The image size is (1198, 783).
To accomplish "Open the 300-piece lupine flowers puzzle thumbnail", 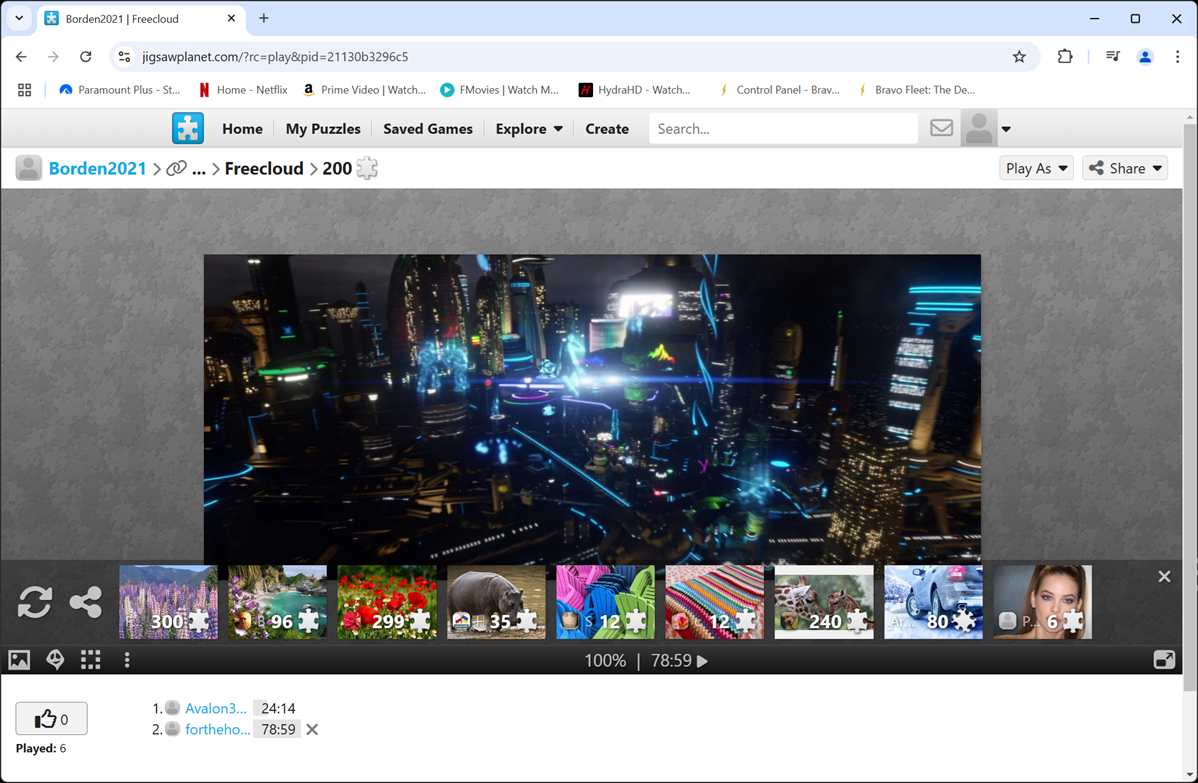I will (x=168, y=602).
